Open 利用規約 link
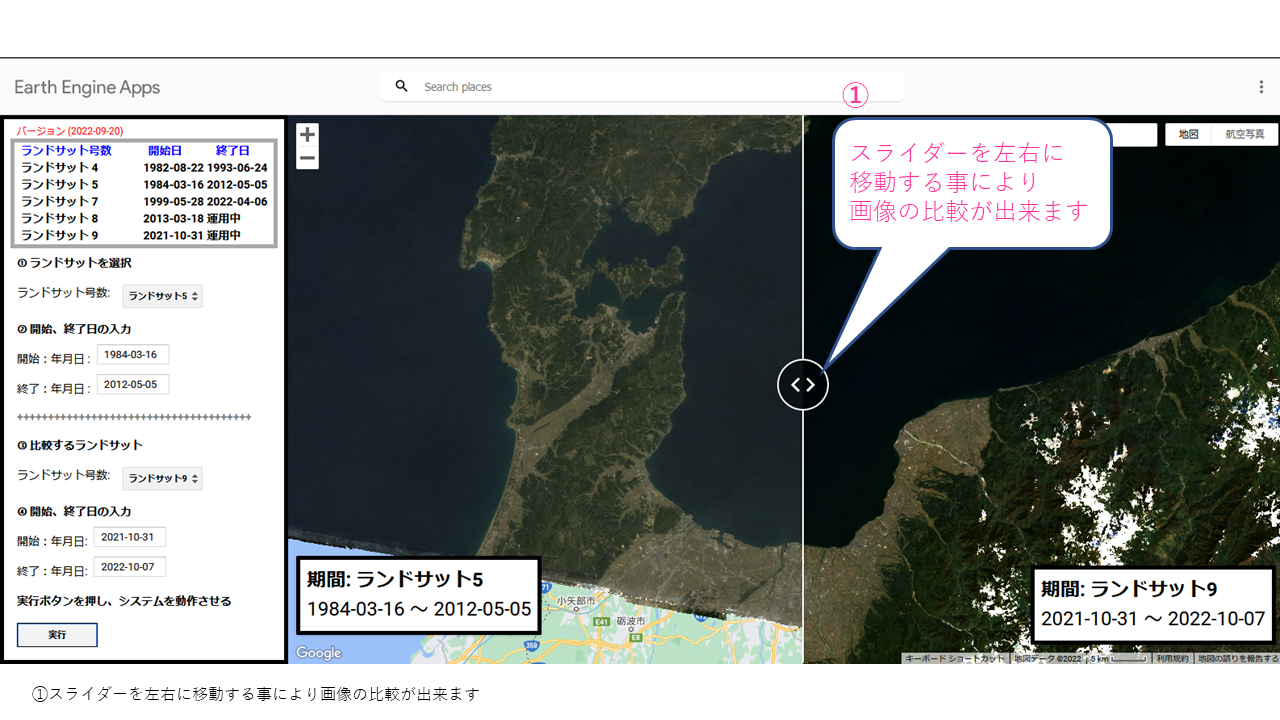This screenshot has height=720, width=1280. click(x=1173, y=659)
